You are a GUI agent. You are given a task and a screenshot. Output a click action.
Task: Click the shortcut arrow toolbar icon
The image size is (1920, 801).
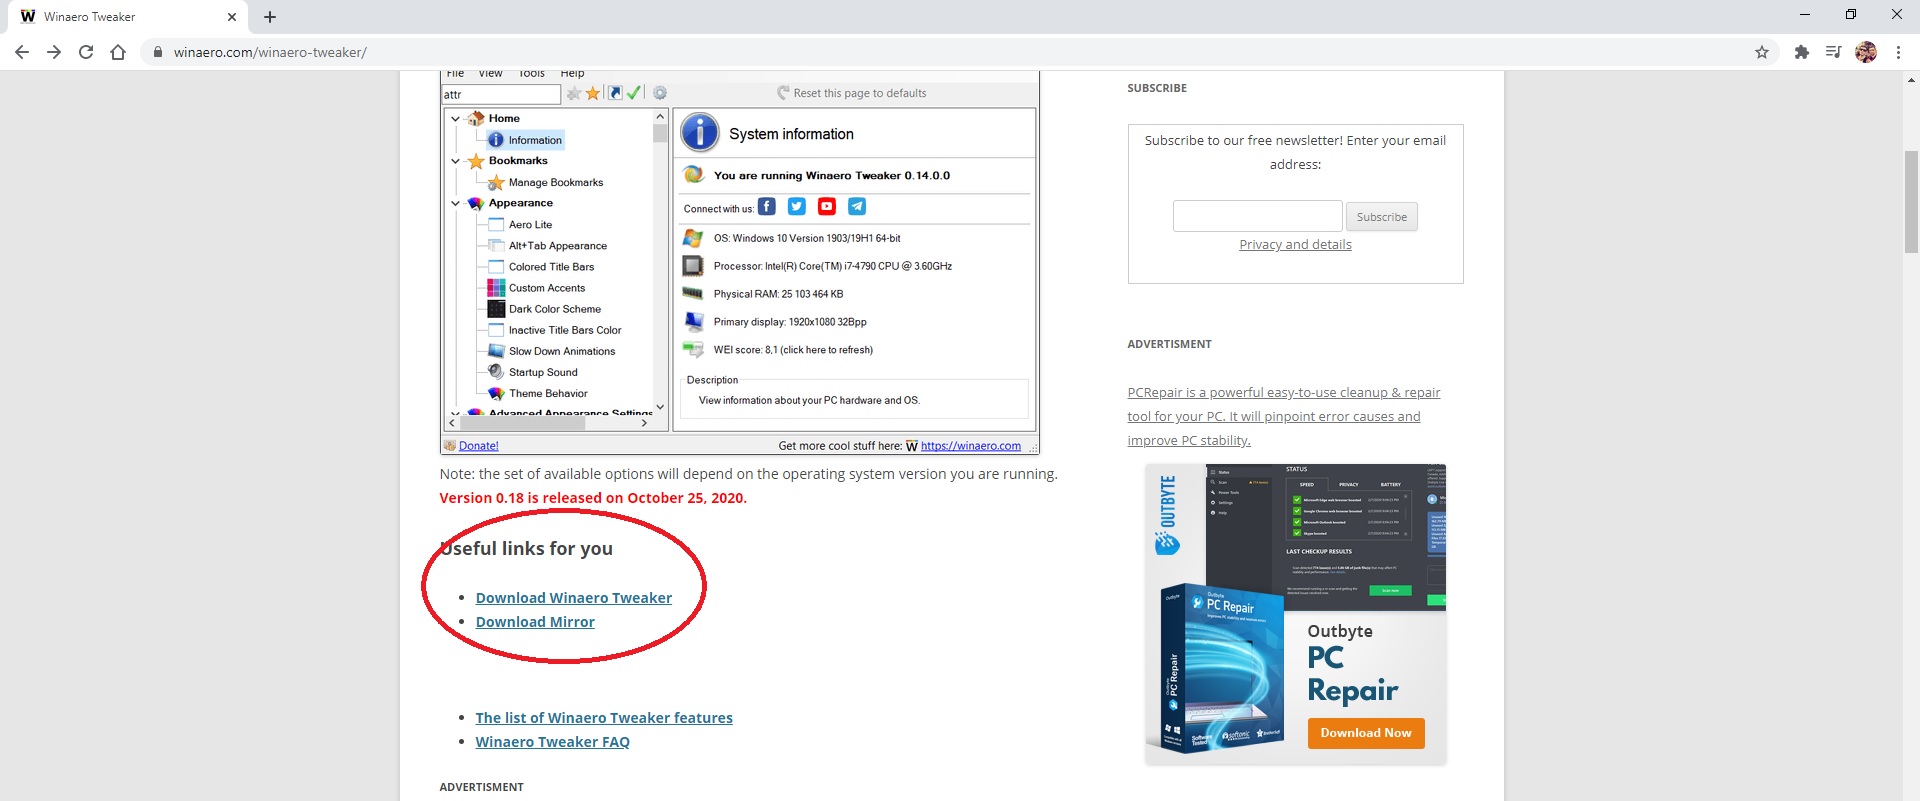tap(615, 93)
